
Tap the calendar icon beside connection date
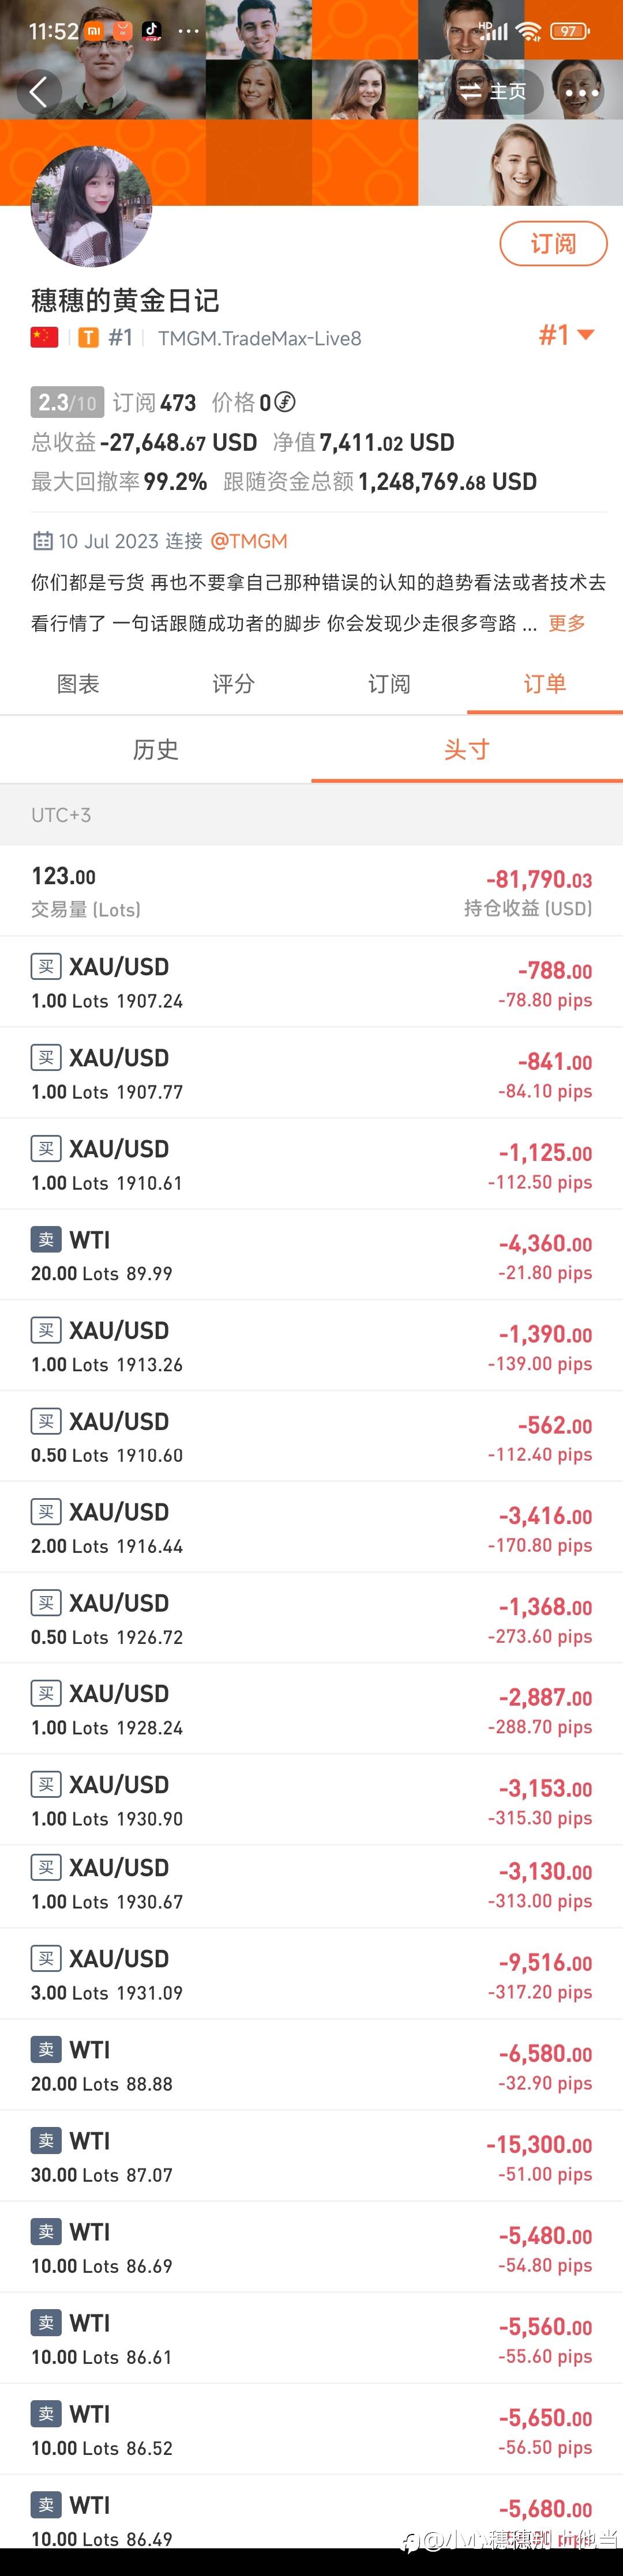click(42, 541)
